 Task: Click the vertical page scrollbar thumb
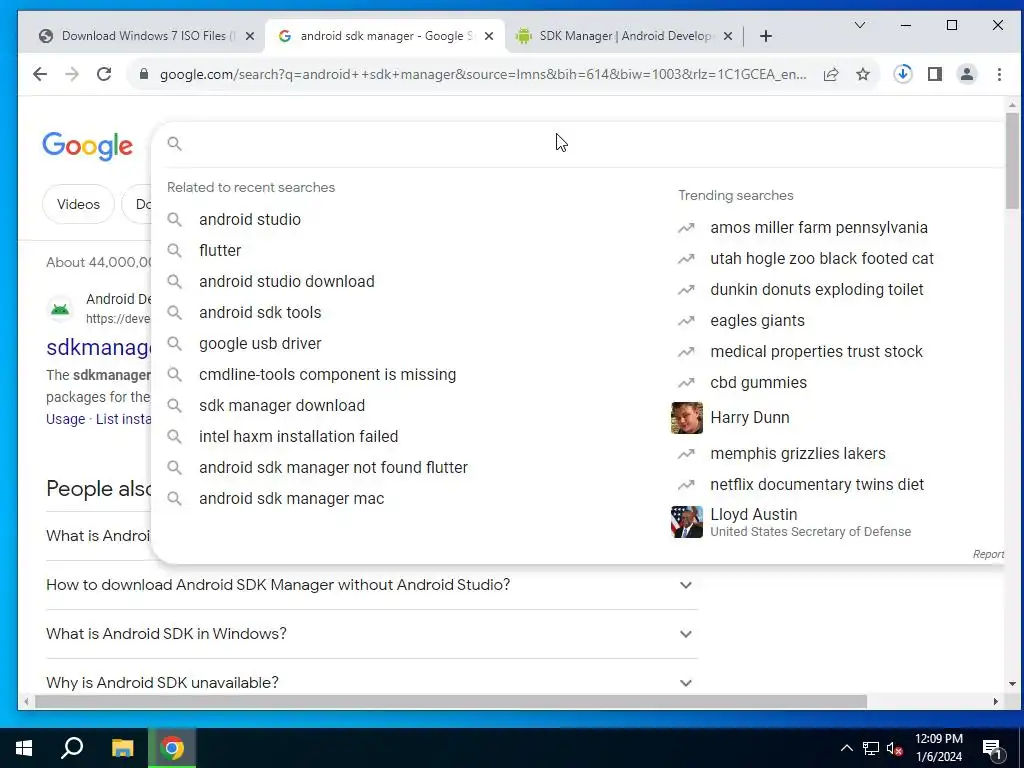click(x=1012, y=161)
